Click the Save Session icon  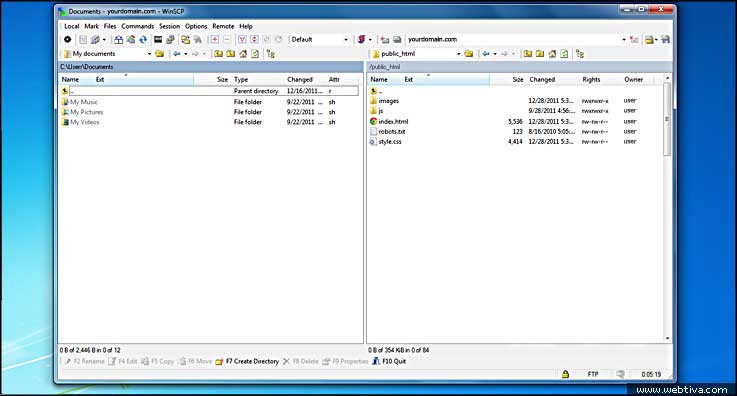pos(665,39)
